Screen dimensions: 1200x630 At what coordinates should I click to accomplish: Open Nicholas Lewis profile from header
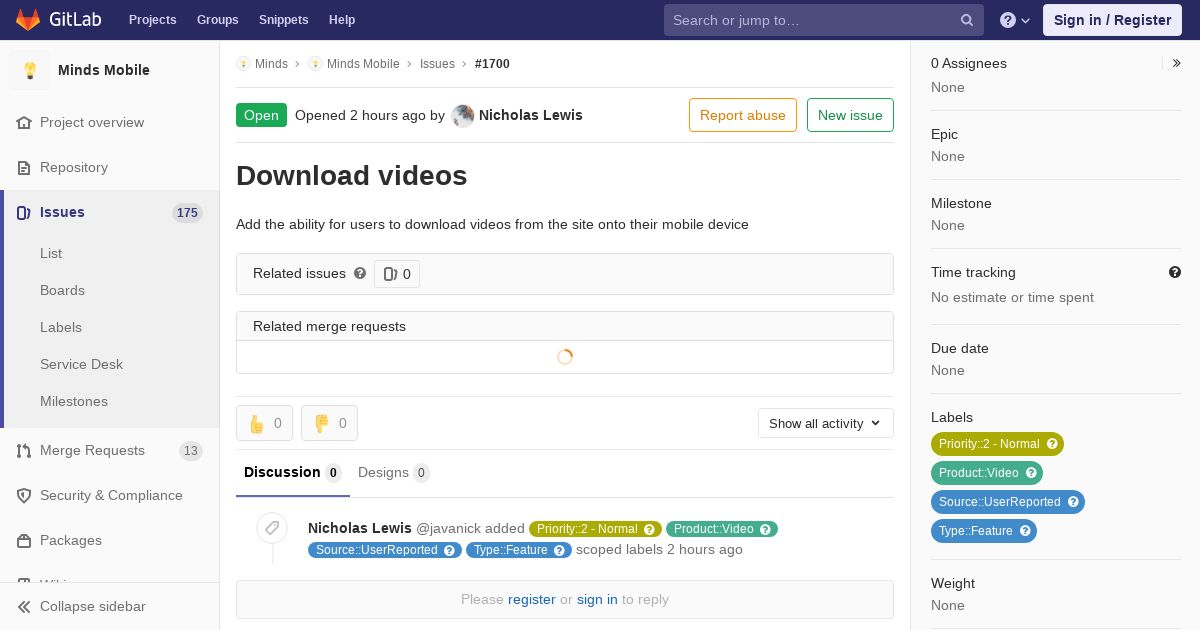coord(531,115)
